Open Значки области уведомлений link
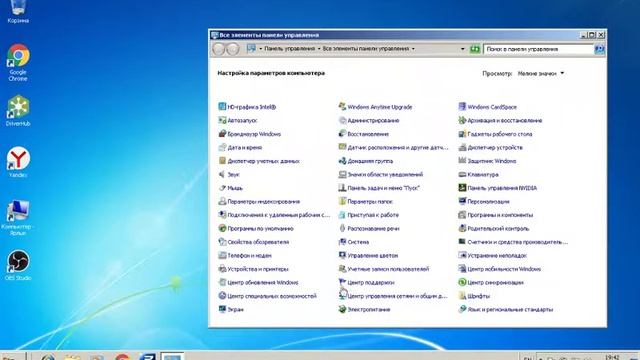This screenshot has height=360, width=640. 385,175
